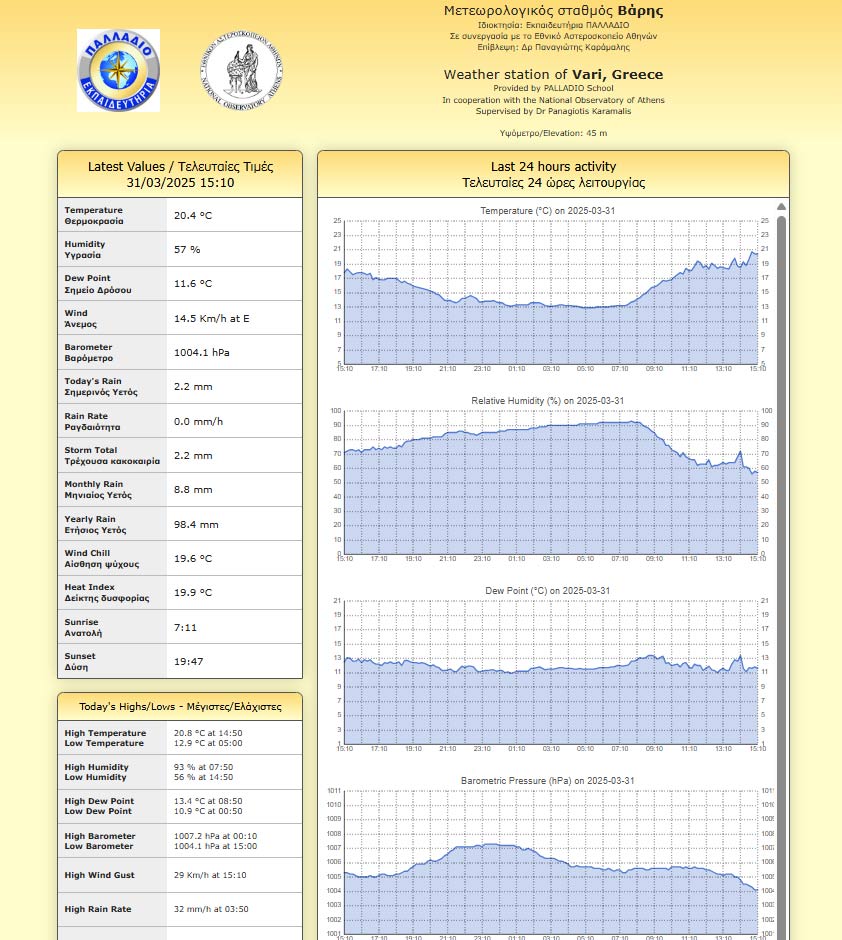This screenshot has height=940, width=842.
Task: Click the "Last 24 hours activity" header
Action: point(553,174)
